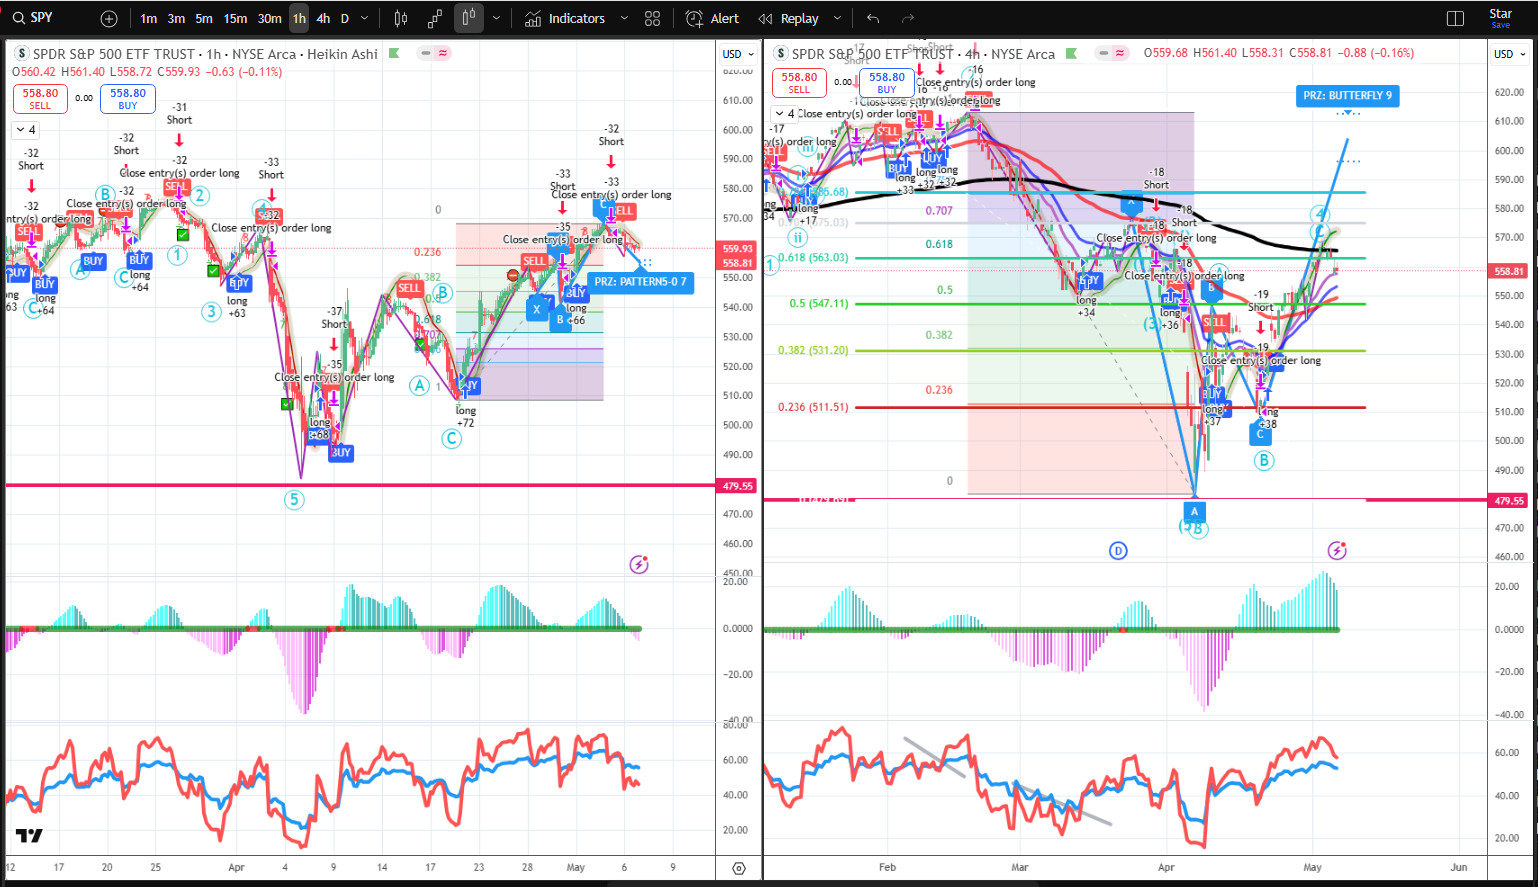Toggle the grey dash data-mode pill on the 4h chart
The height and width of the screenshot is (887, 1538).
click(1103, 54)
